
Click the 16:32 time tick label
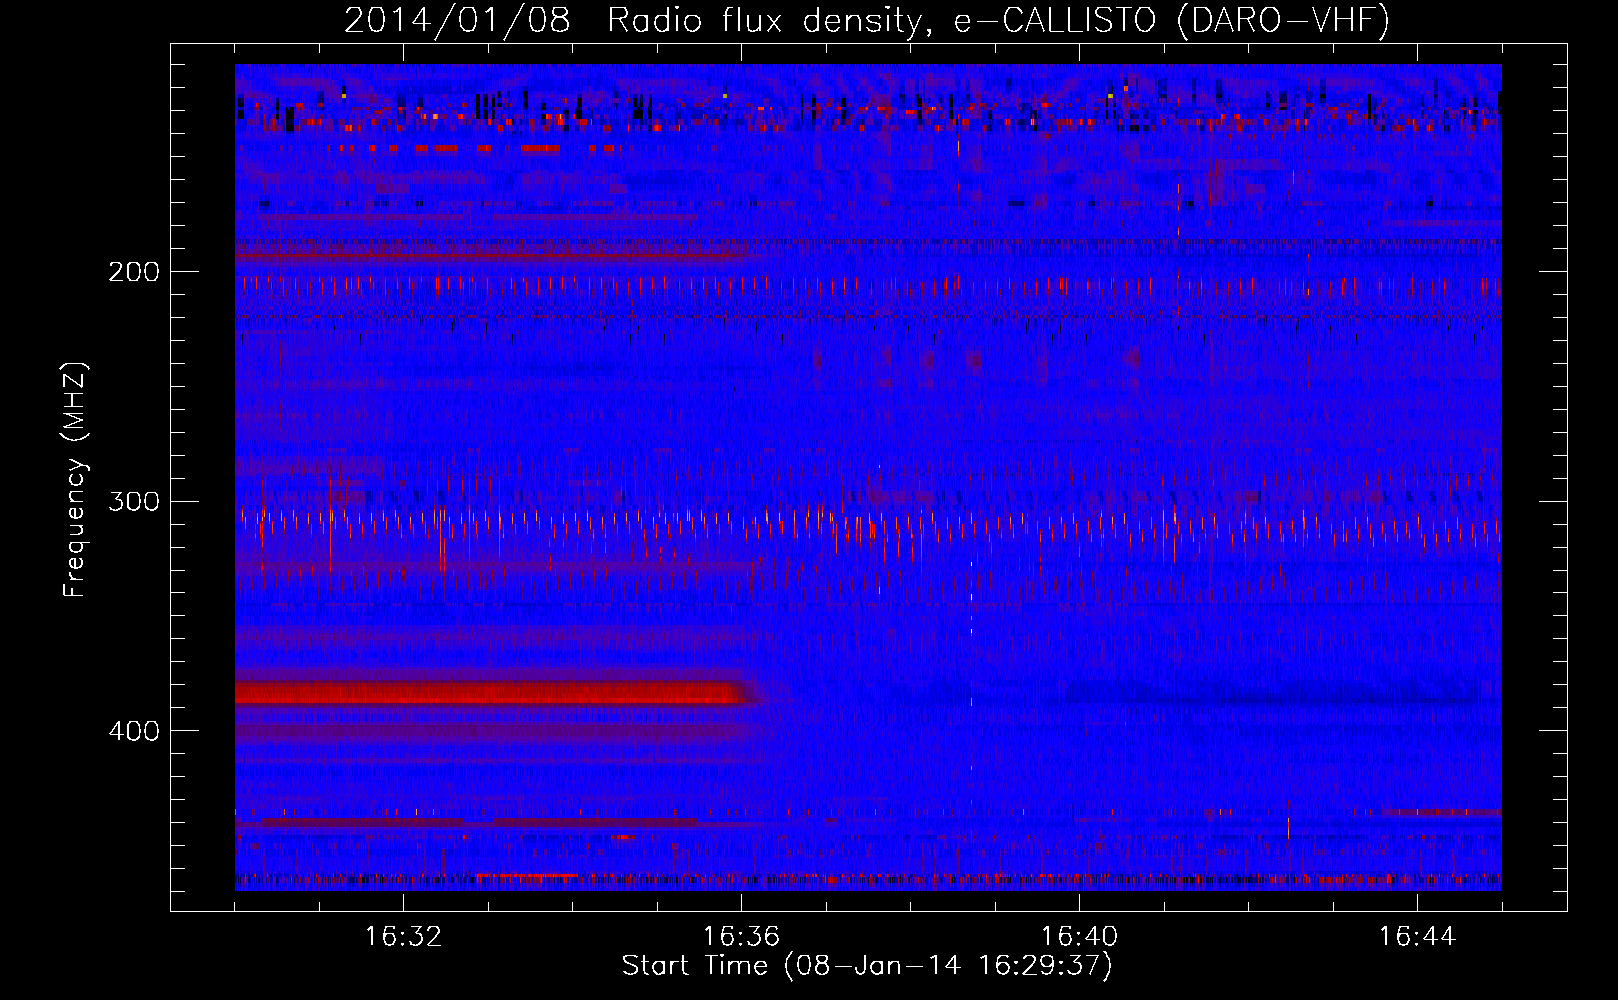pyautogui.click(x=403, y=937)
